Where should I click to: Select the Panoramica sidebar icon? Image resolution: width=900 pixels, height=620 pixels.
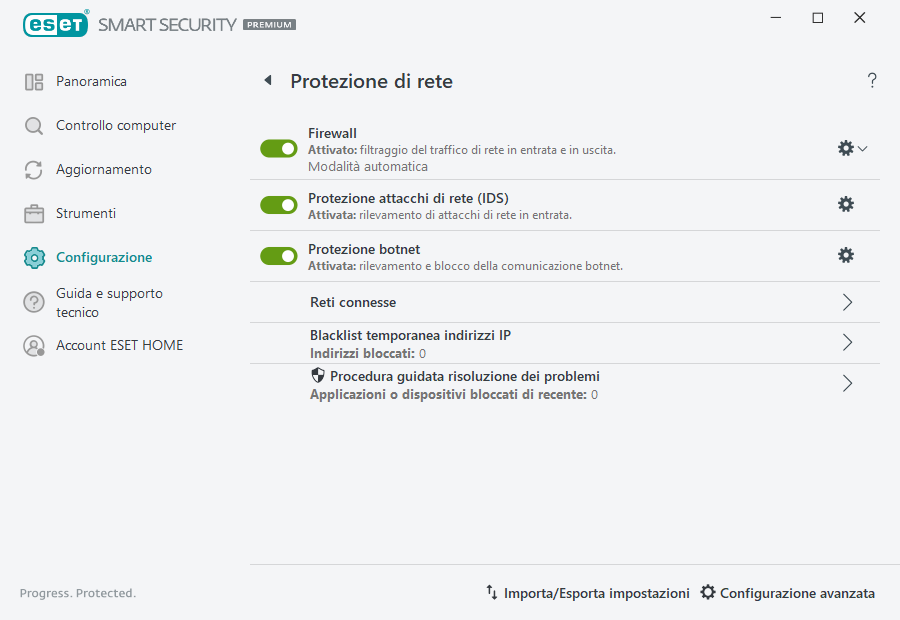[32, 81]
